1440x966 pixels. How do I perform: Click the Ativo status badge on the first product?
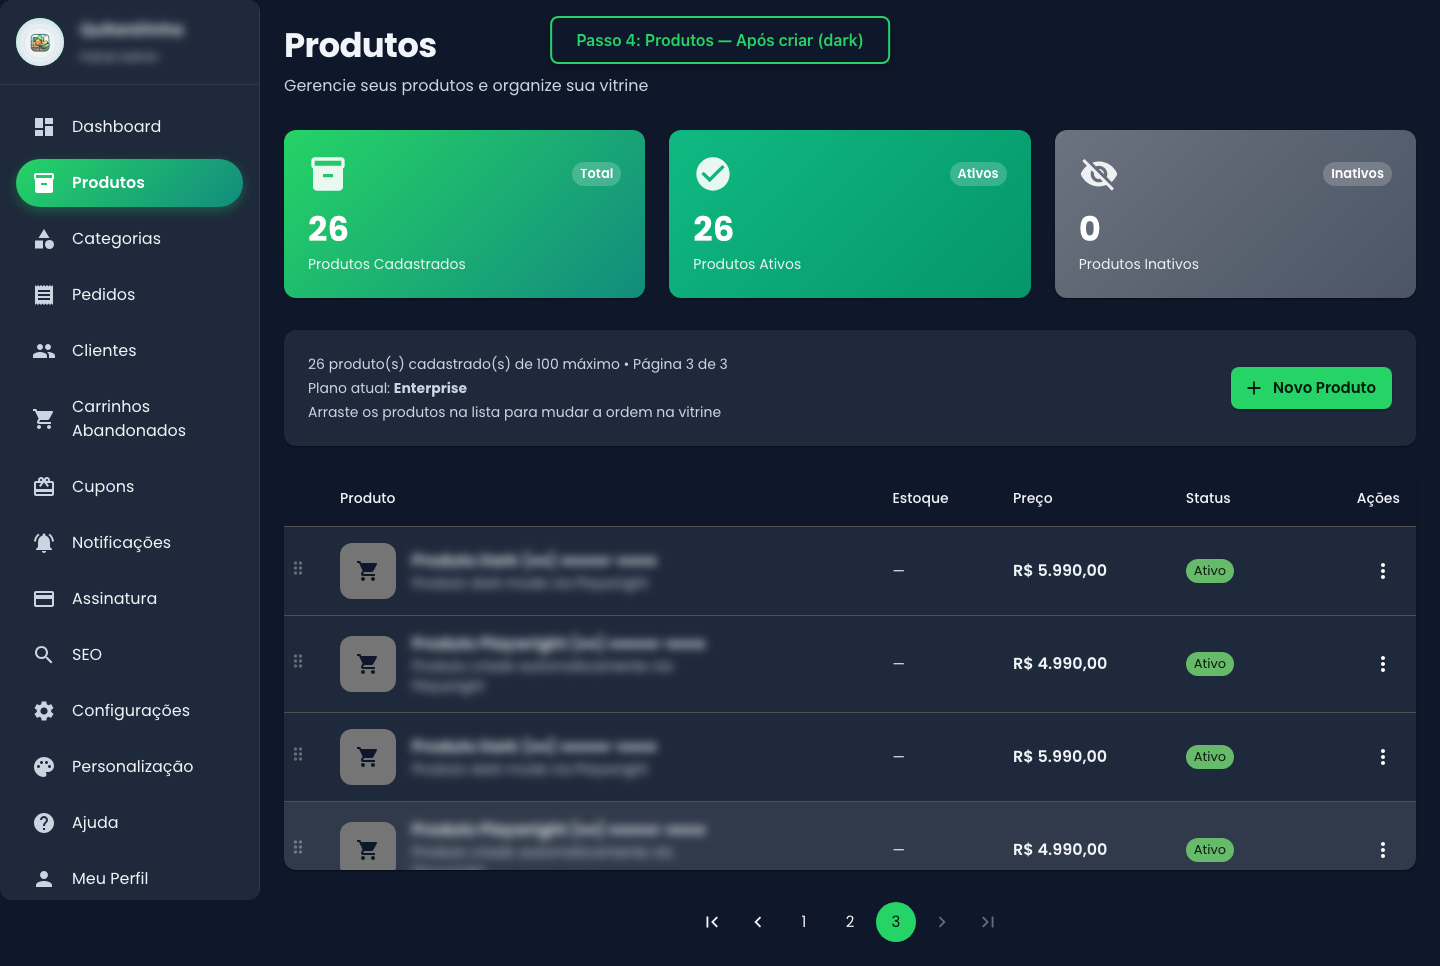1209,570
